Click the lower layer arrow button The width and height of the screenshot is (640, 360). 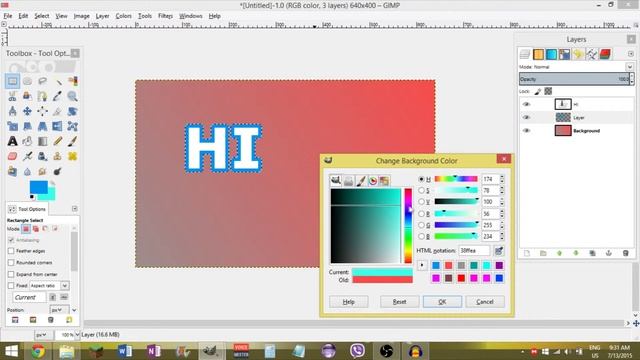[576, 253]
